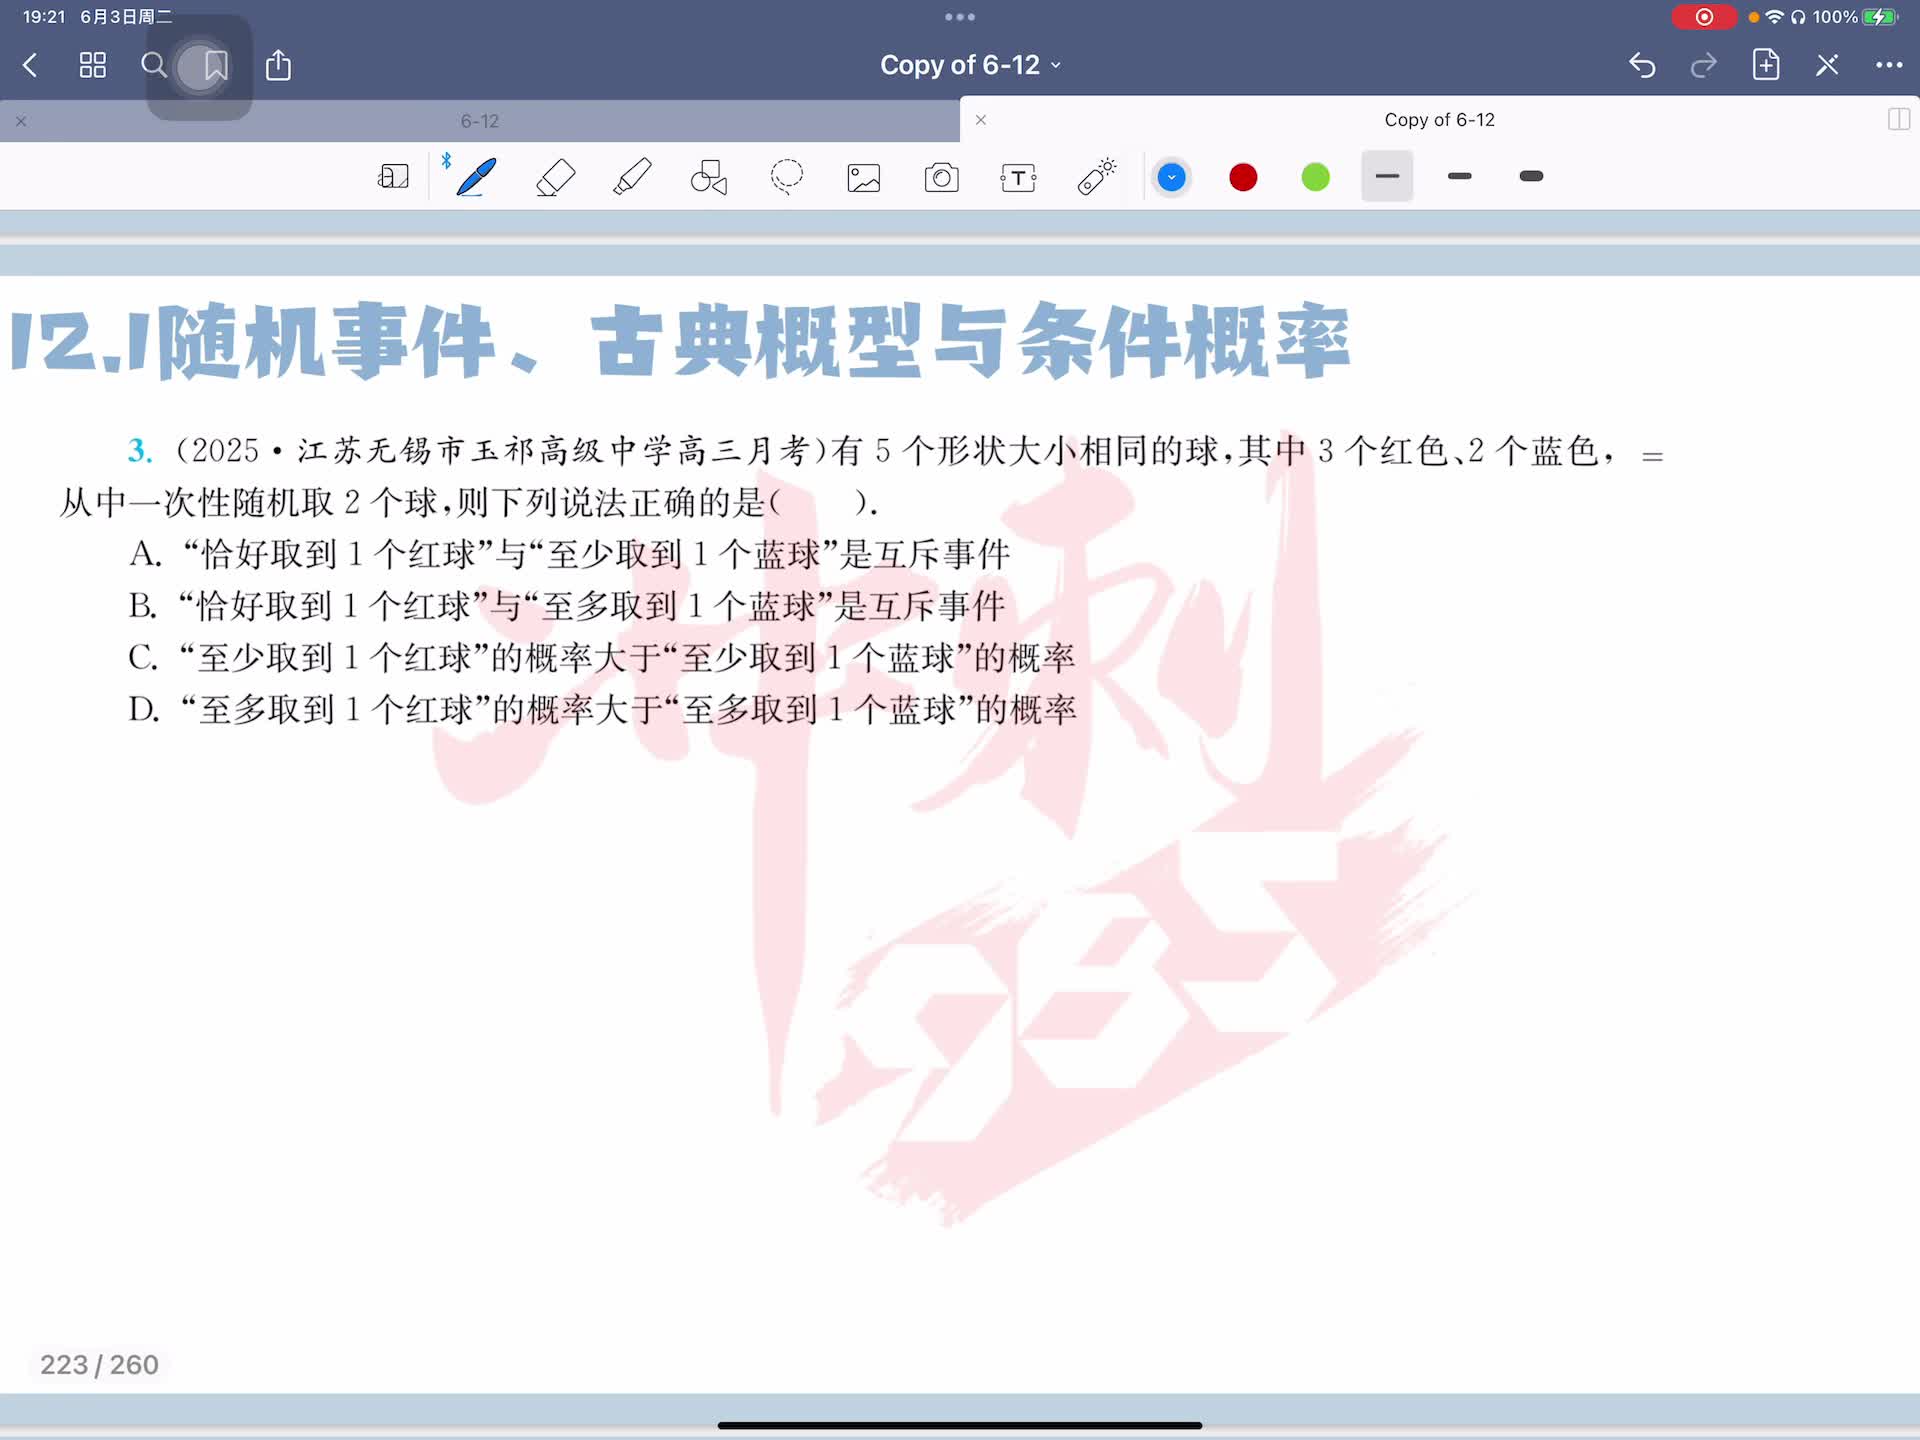Open the Shapes tool

[709, 177]
